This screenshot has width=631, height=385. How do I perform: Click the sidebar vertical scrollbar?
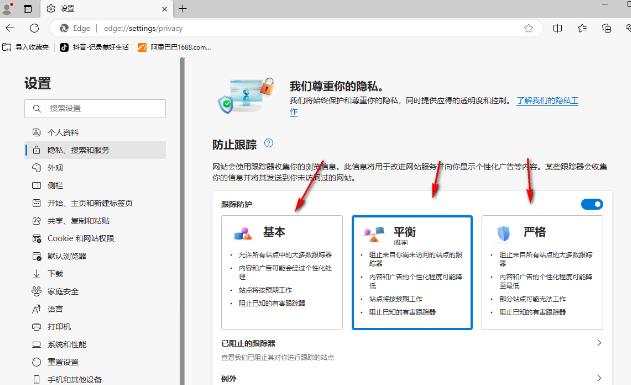pos(182,221)
